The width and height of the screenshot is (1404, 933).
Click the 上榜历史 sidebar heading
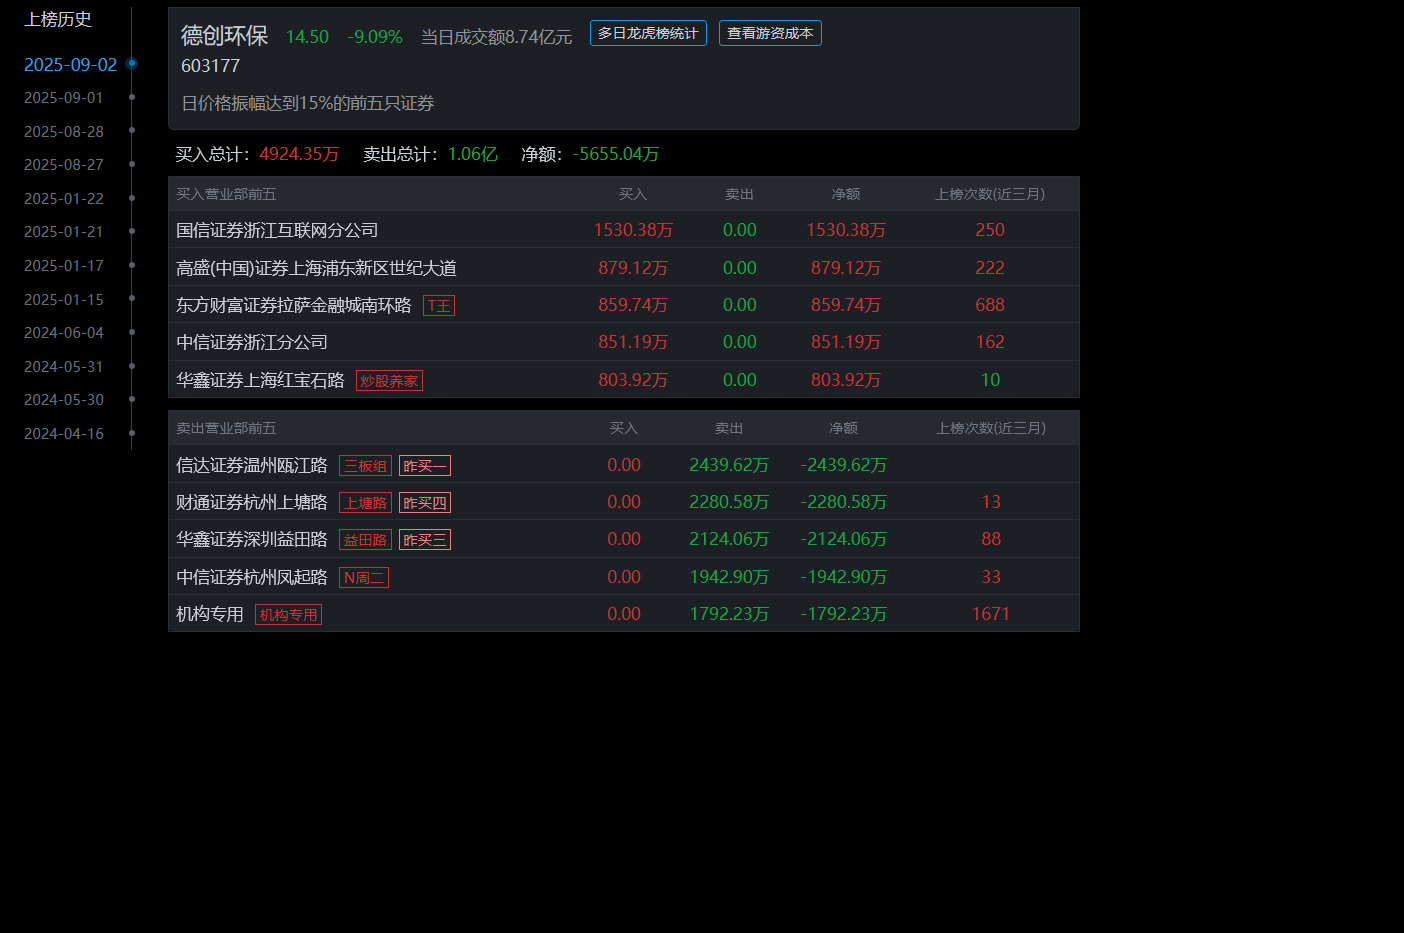[58, 19]
